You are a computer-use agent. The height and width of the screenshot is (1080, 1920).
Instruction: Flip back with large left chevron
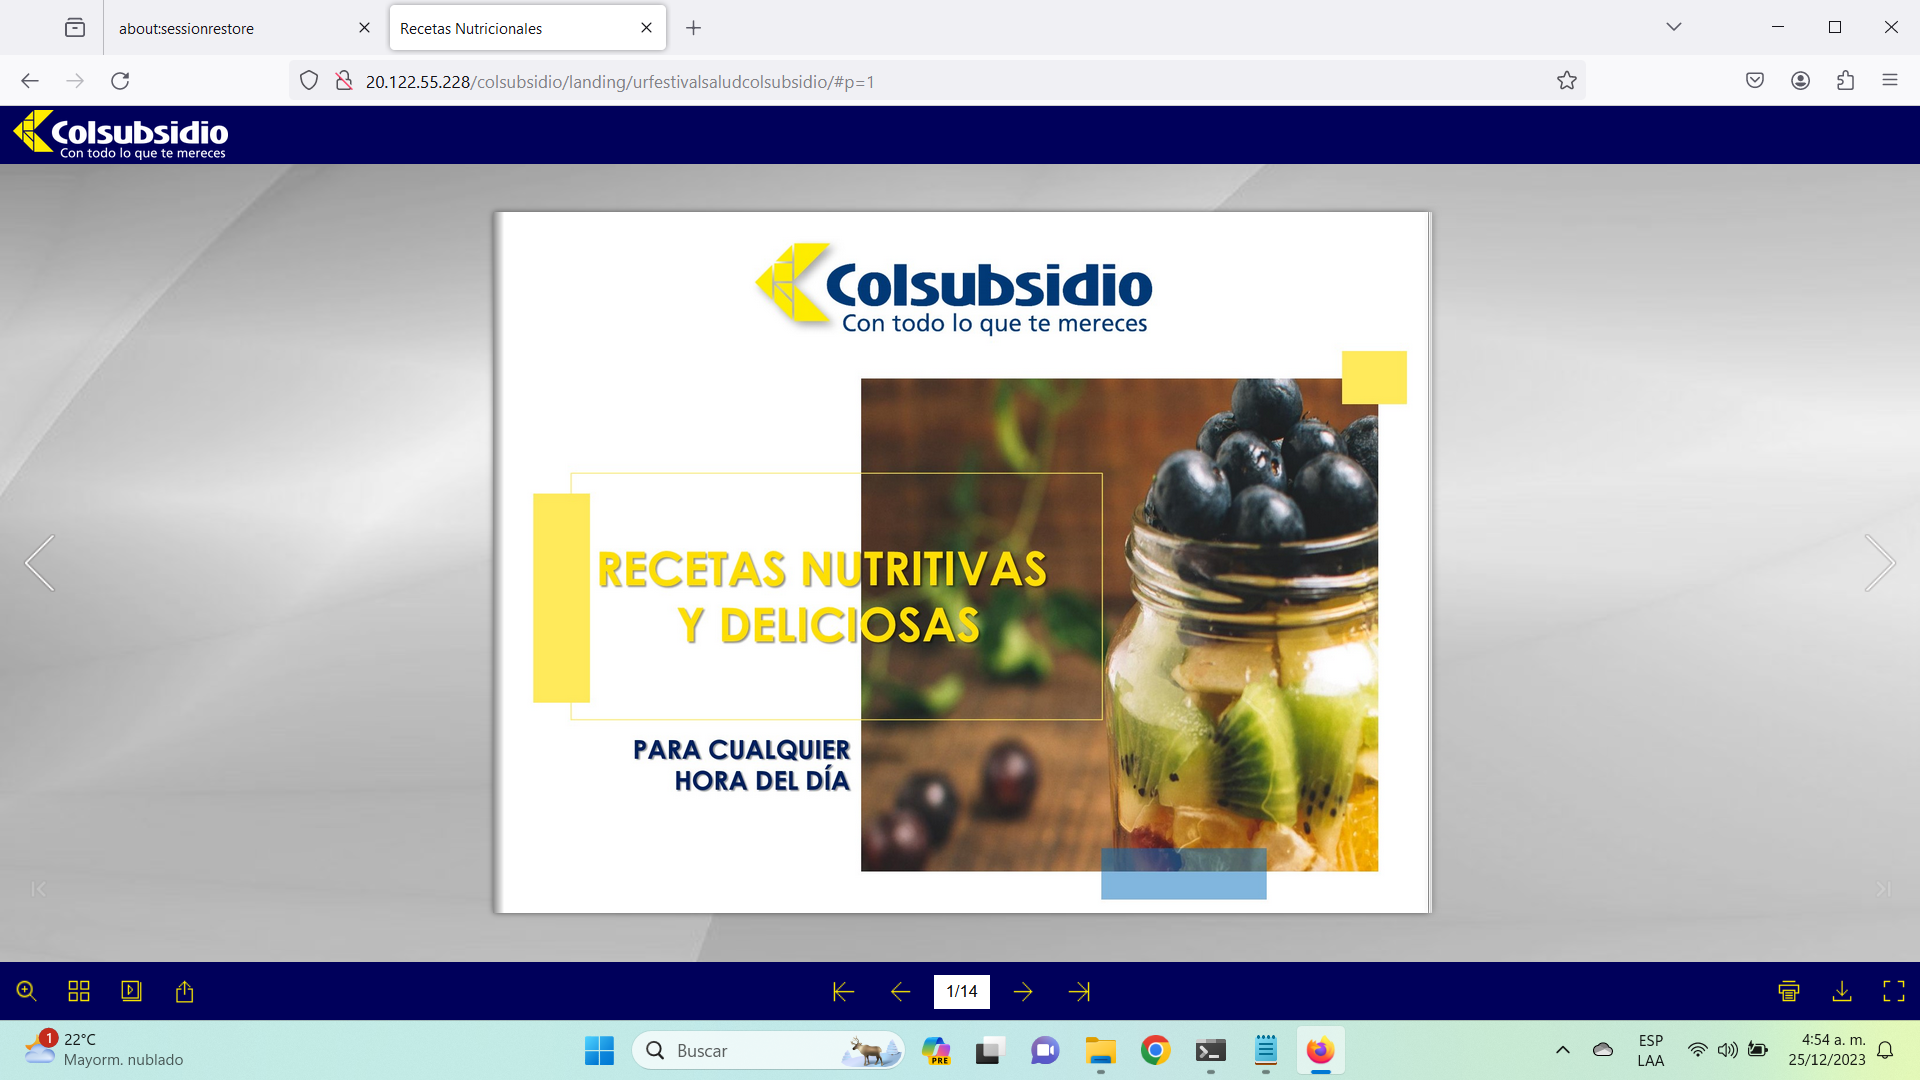40,563
